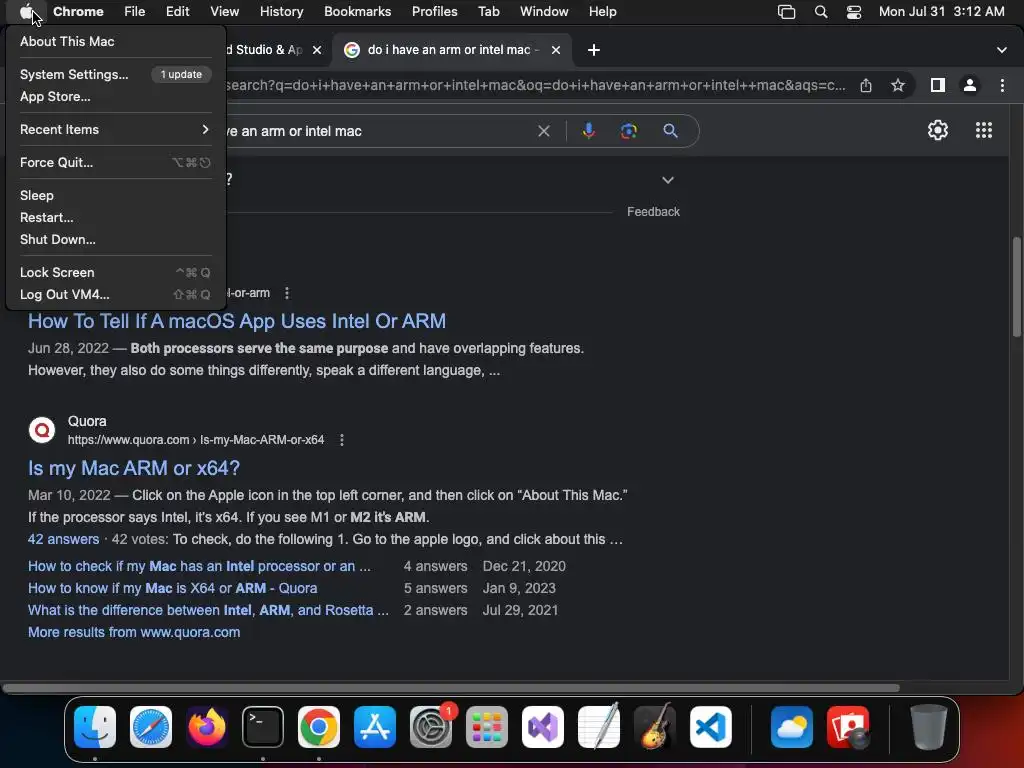Open options dots beside Quora URL
The width and height of the screenshot is (1024, 768).
point(342,440)
